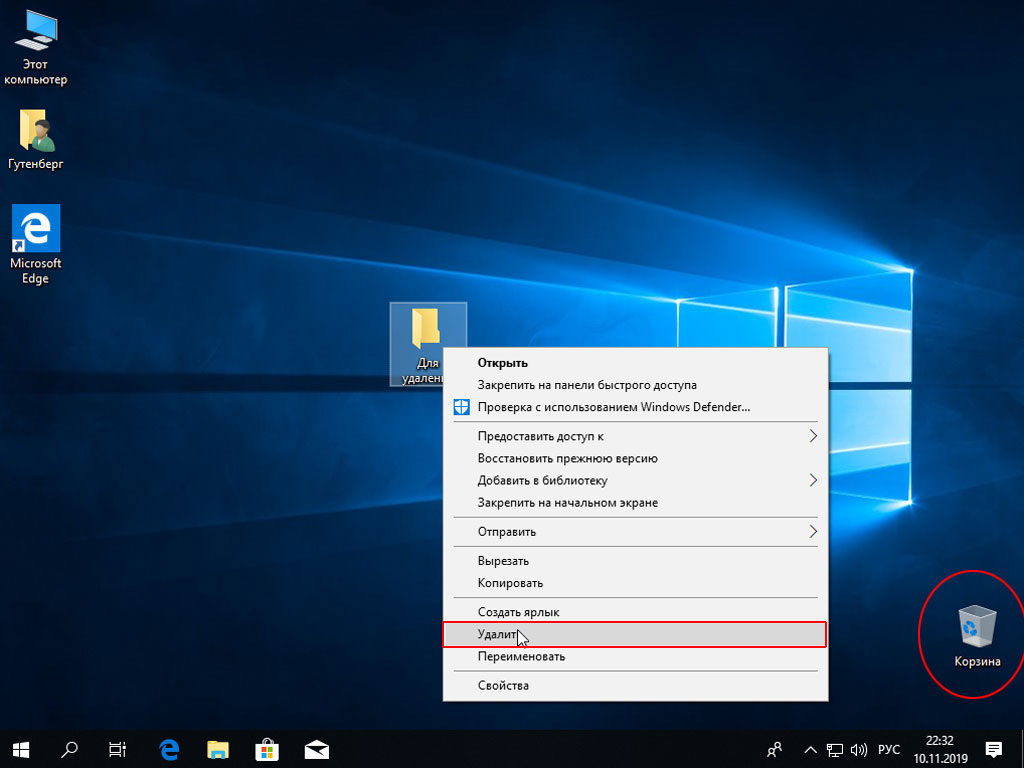Viewport: 1024px width, 768px height.
Task: Click Show Desktop strip at taskbar end
Action: (x=1021, y=749)
